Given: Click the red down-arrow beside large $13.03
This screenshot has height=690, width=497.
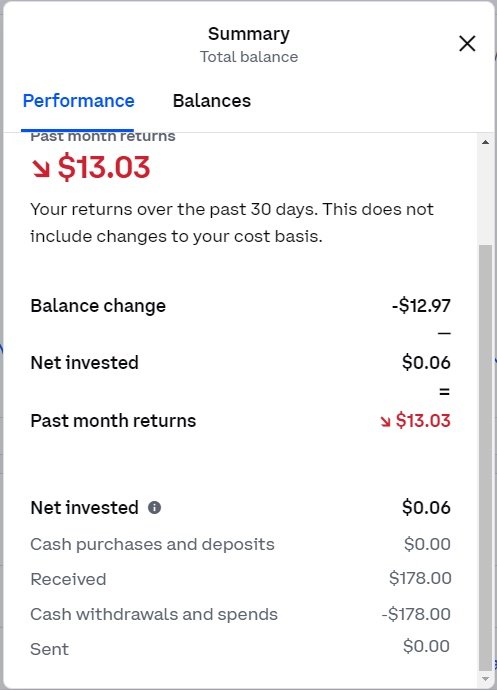Looking at the screenshot, I should click(x=41, y=169).
